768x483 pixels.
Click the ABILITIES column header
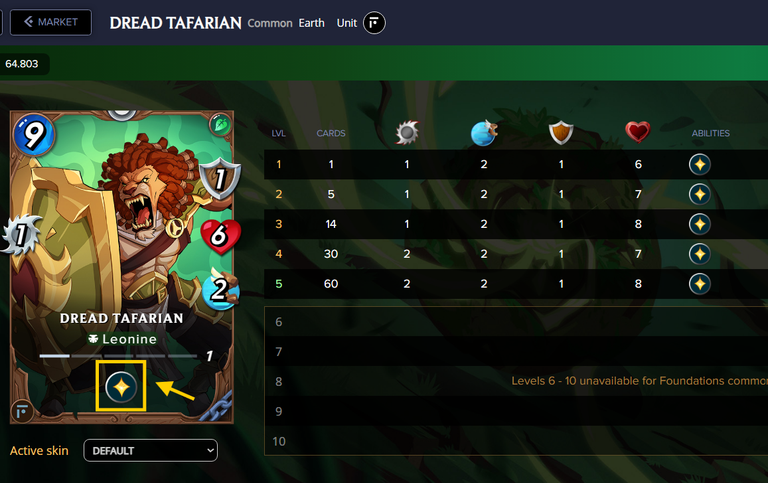click(710, 133)
